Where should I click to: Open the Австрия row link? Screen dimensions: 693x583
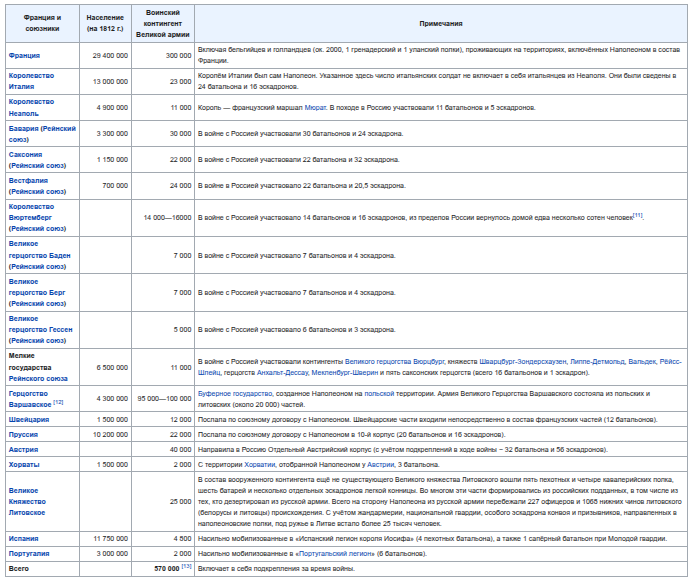23,450
